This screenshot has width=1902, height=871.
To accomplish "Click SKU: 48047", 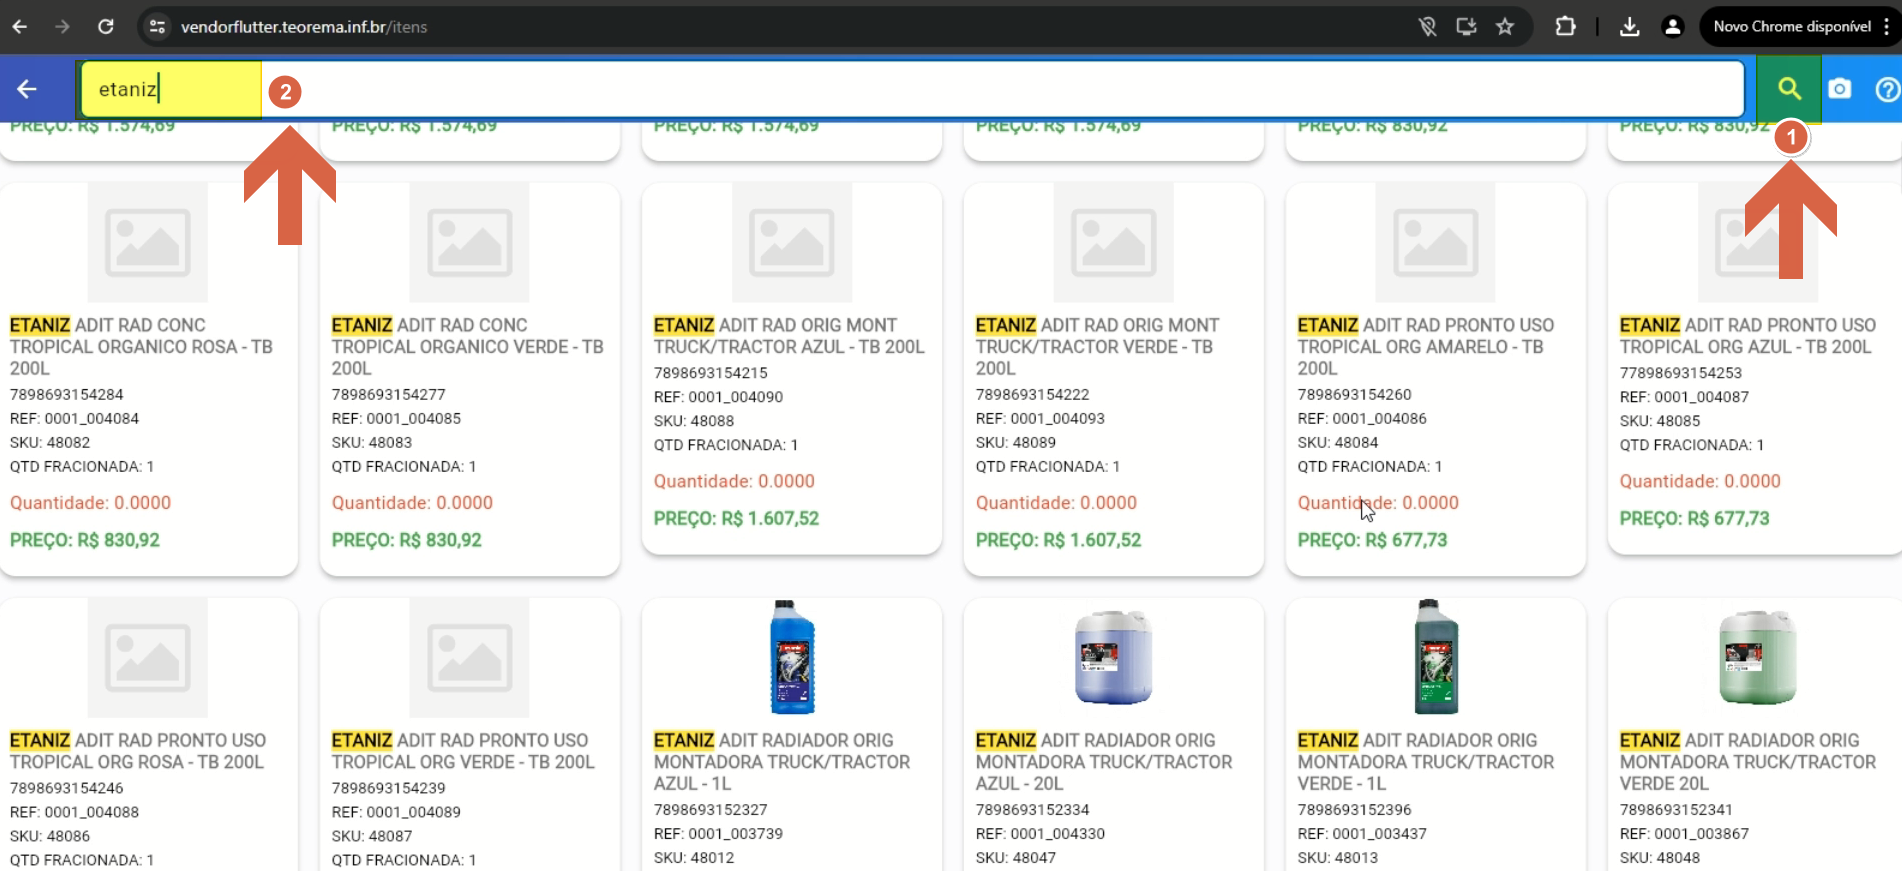I will [1016, 858].
